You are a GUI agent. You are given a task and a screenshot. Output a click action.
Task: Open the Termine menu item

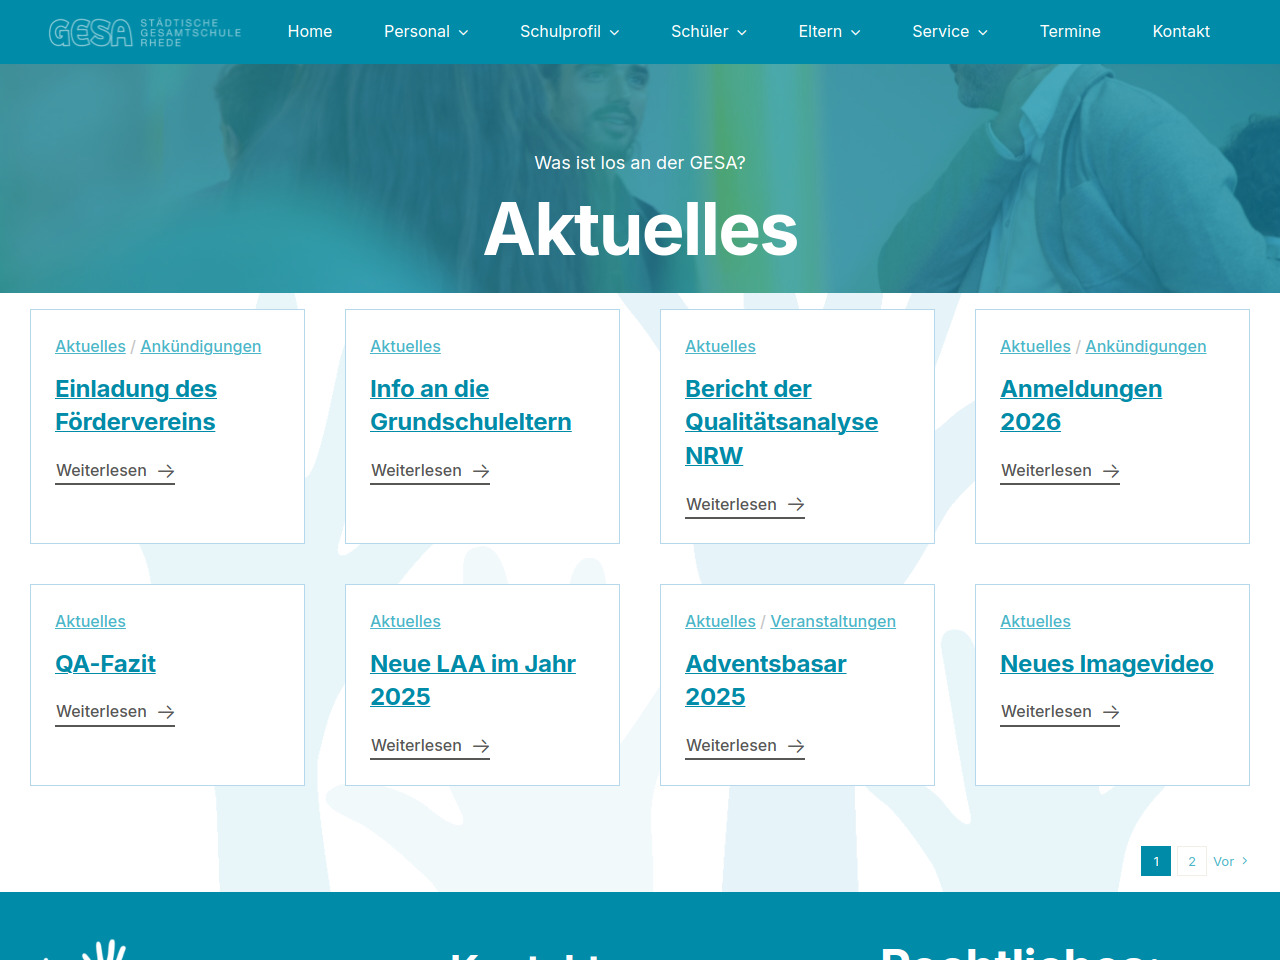tap(1070, 32)
